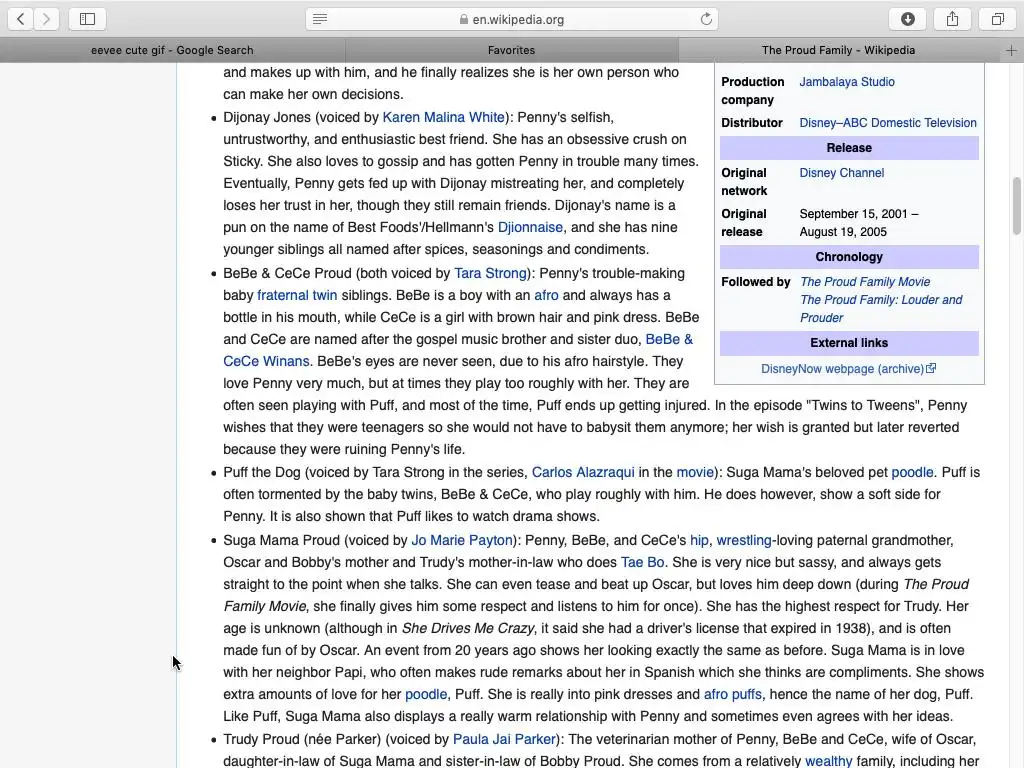Screen dimensions: 1024x768
Task: Click the Original network label
Action: tap(744, 182)
